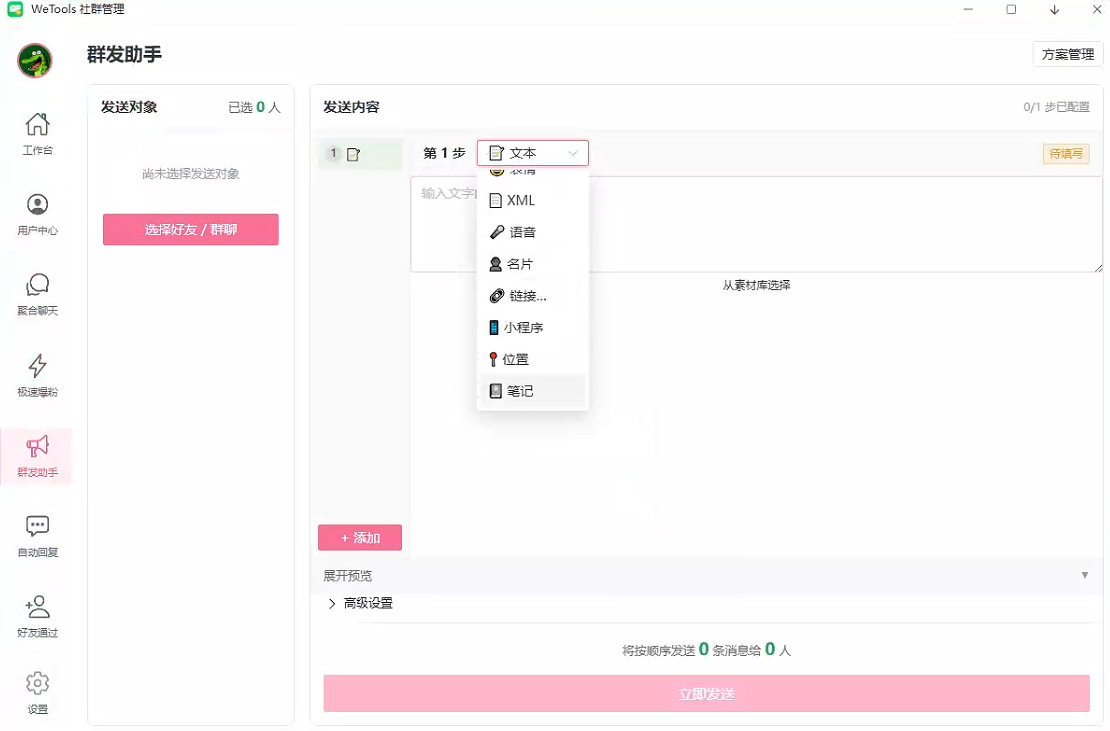1110x731 pixels.
Task: Click the + 添加 step button
Action: coord(360,538)
